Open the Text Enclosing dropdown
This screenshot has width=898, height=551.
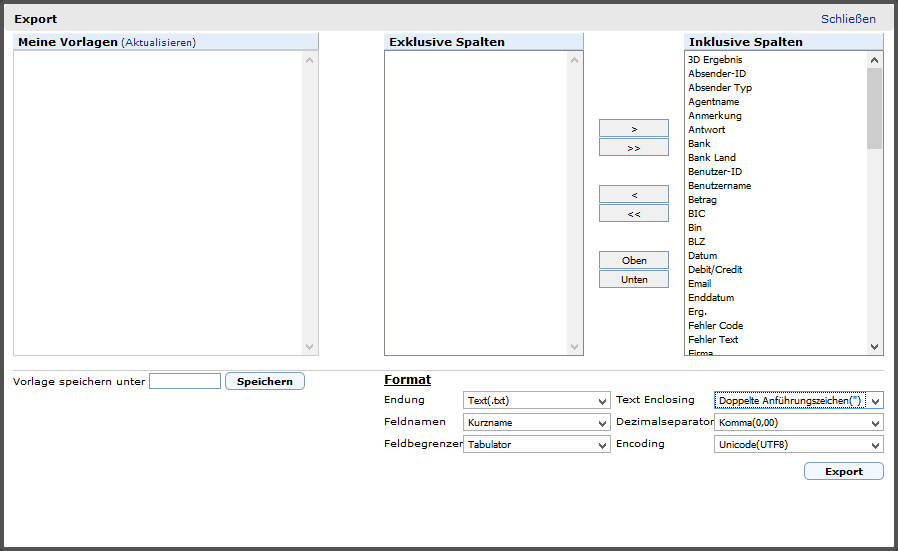coord(799,400)
